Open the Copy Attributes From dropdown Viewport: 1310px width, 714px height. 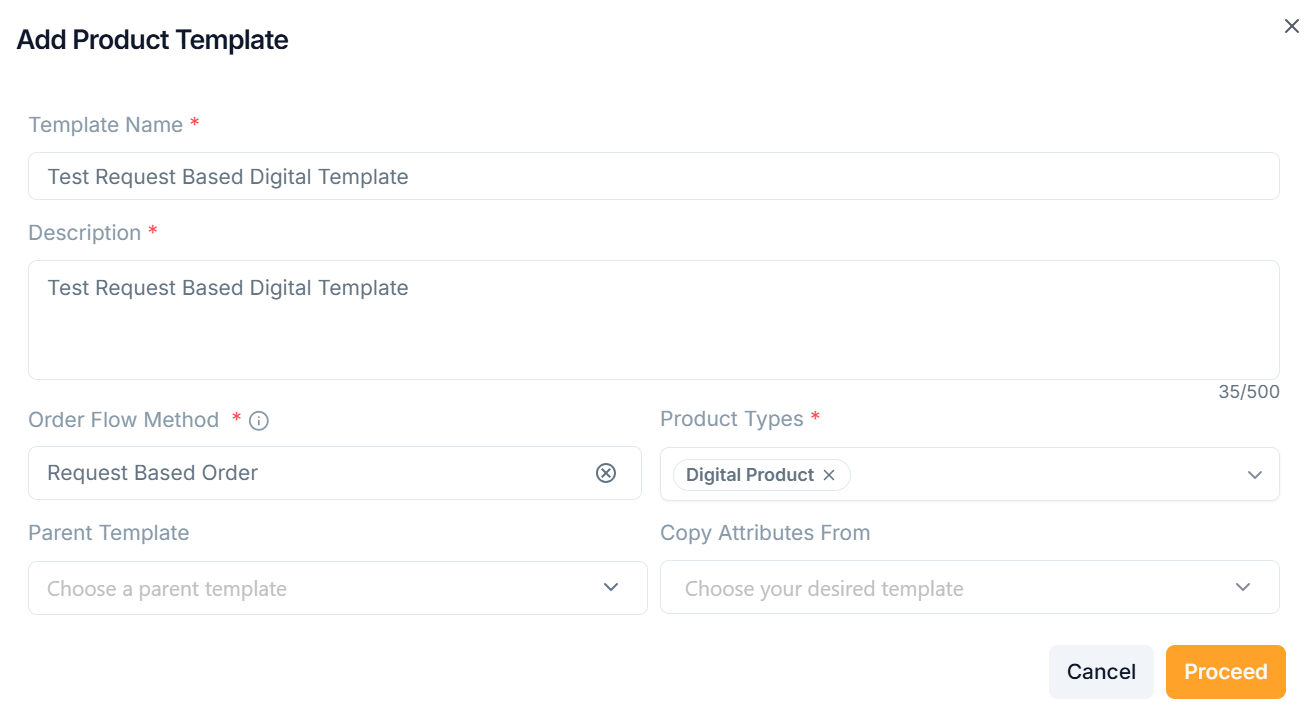(969, 588)
